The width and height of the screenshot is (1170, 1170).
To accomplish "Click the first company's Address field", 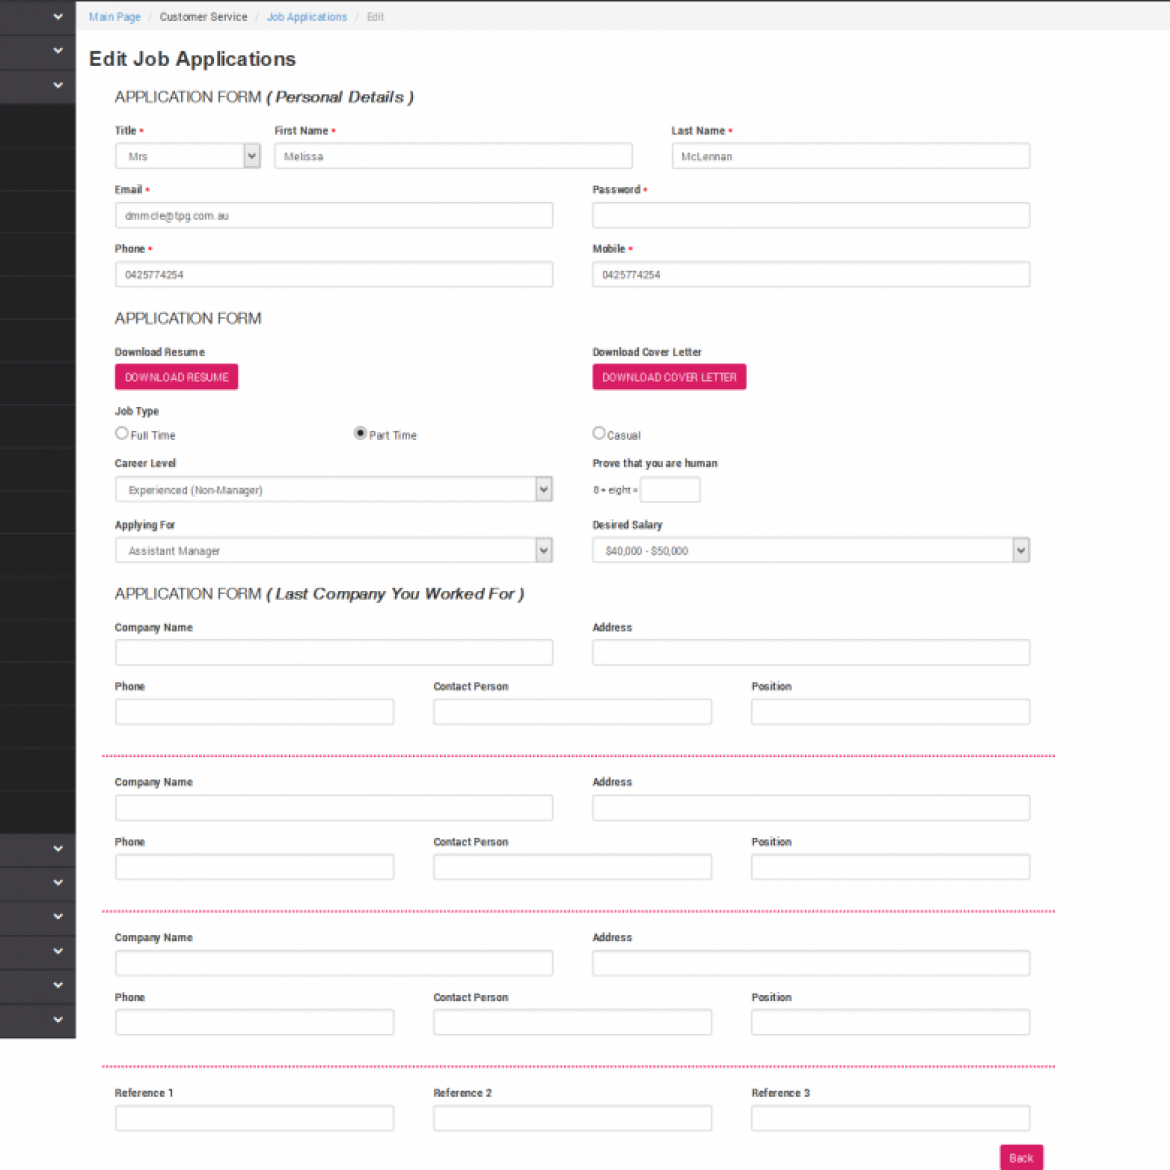I will pos(811,652).
